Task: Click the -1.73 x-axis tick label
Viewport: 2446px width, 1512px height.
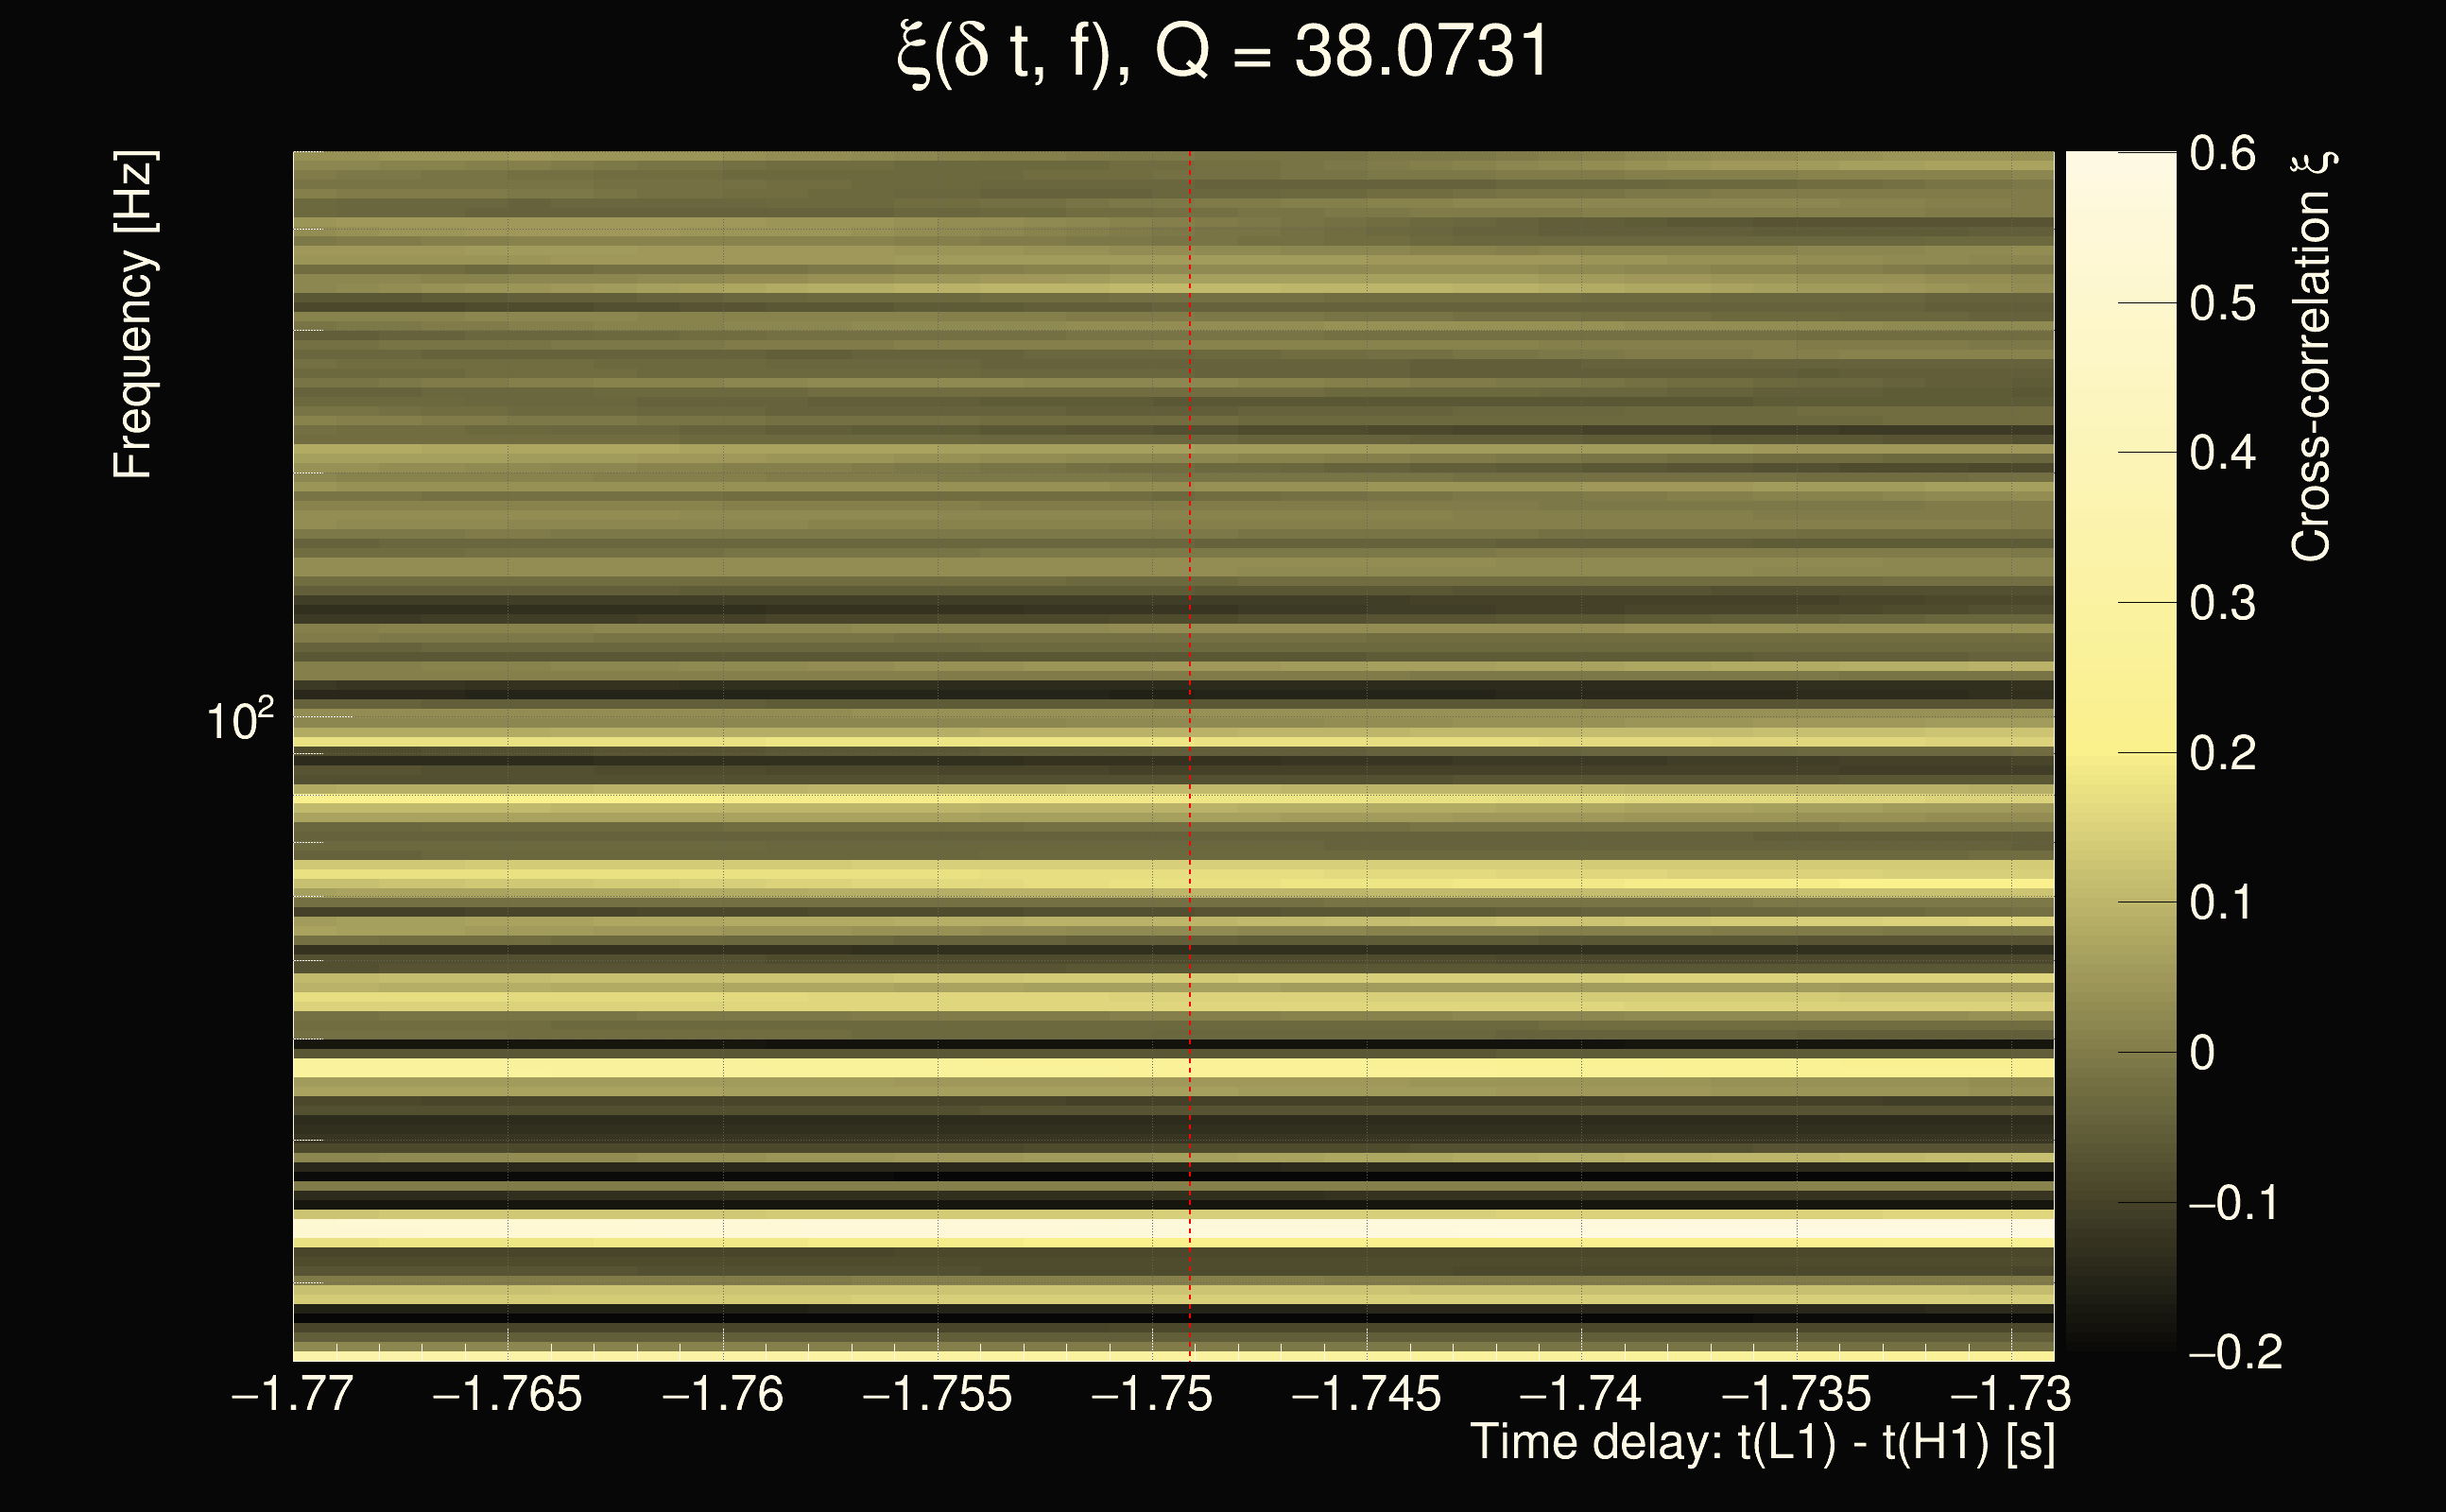Action: [2011, 1394]
